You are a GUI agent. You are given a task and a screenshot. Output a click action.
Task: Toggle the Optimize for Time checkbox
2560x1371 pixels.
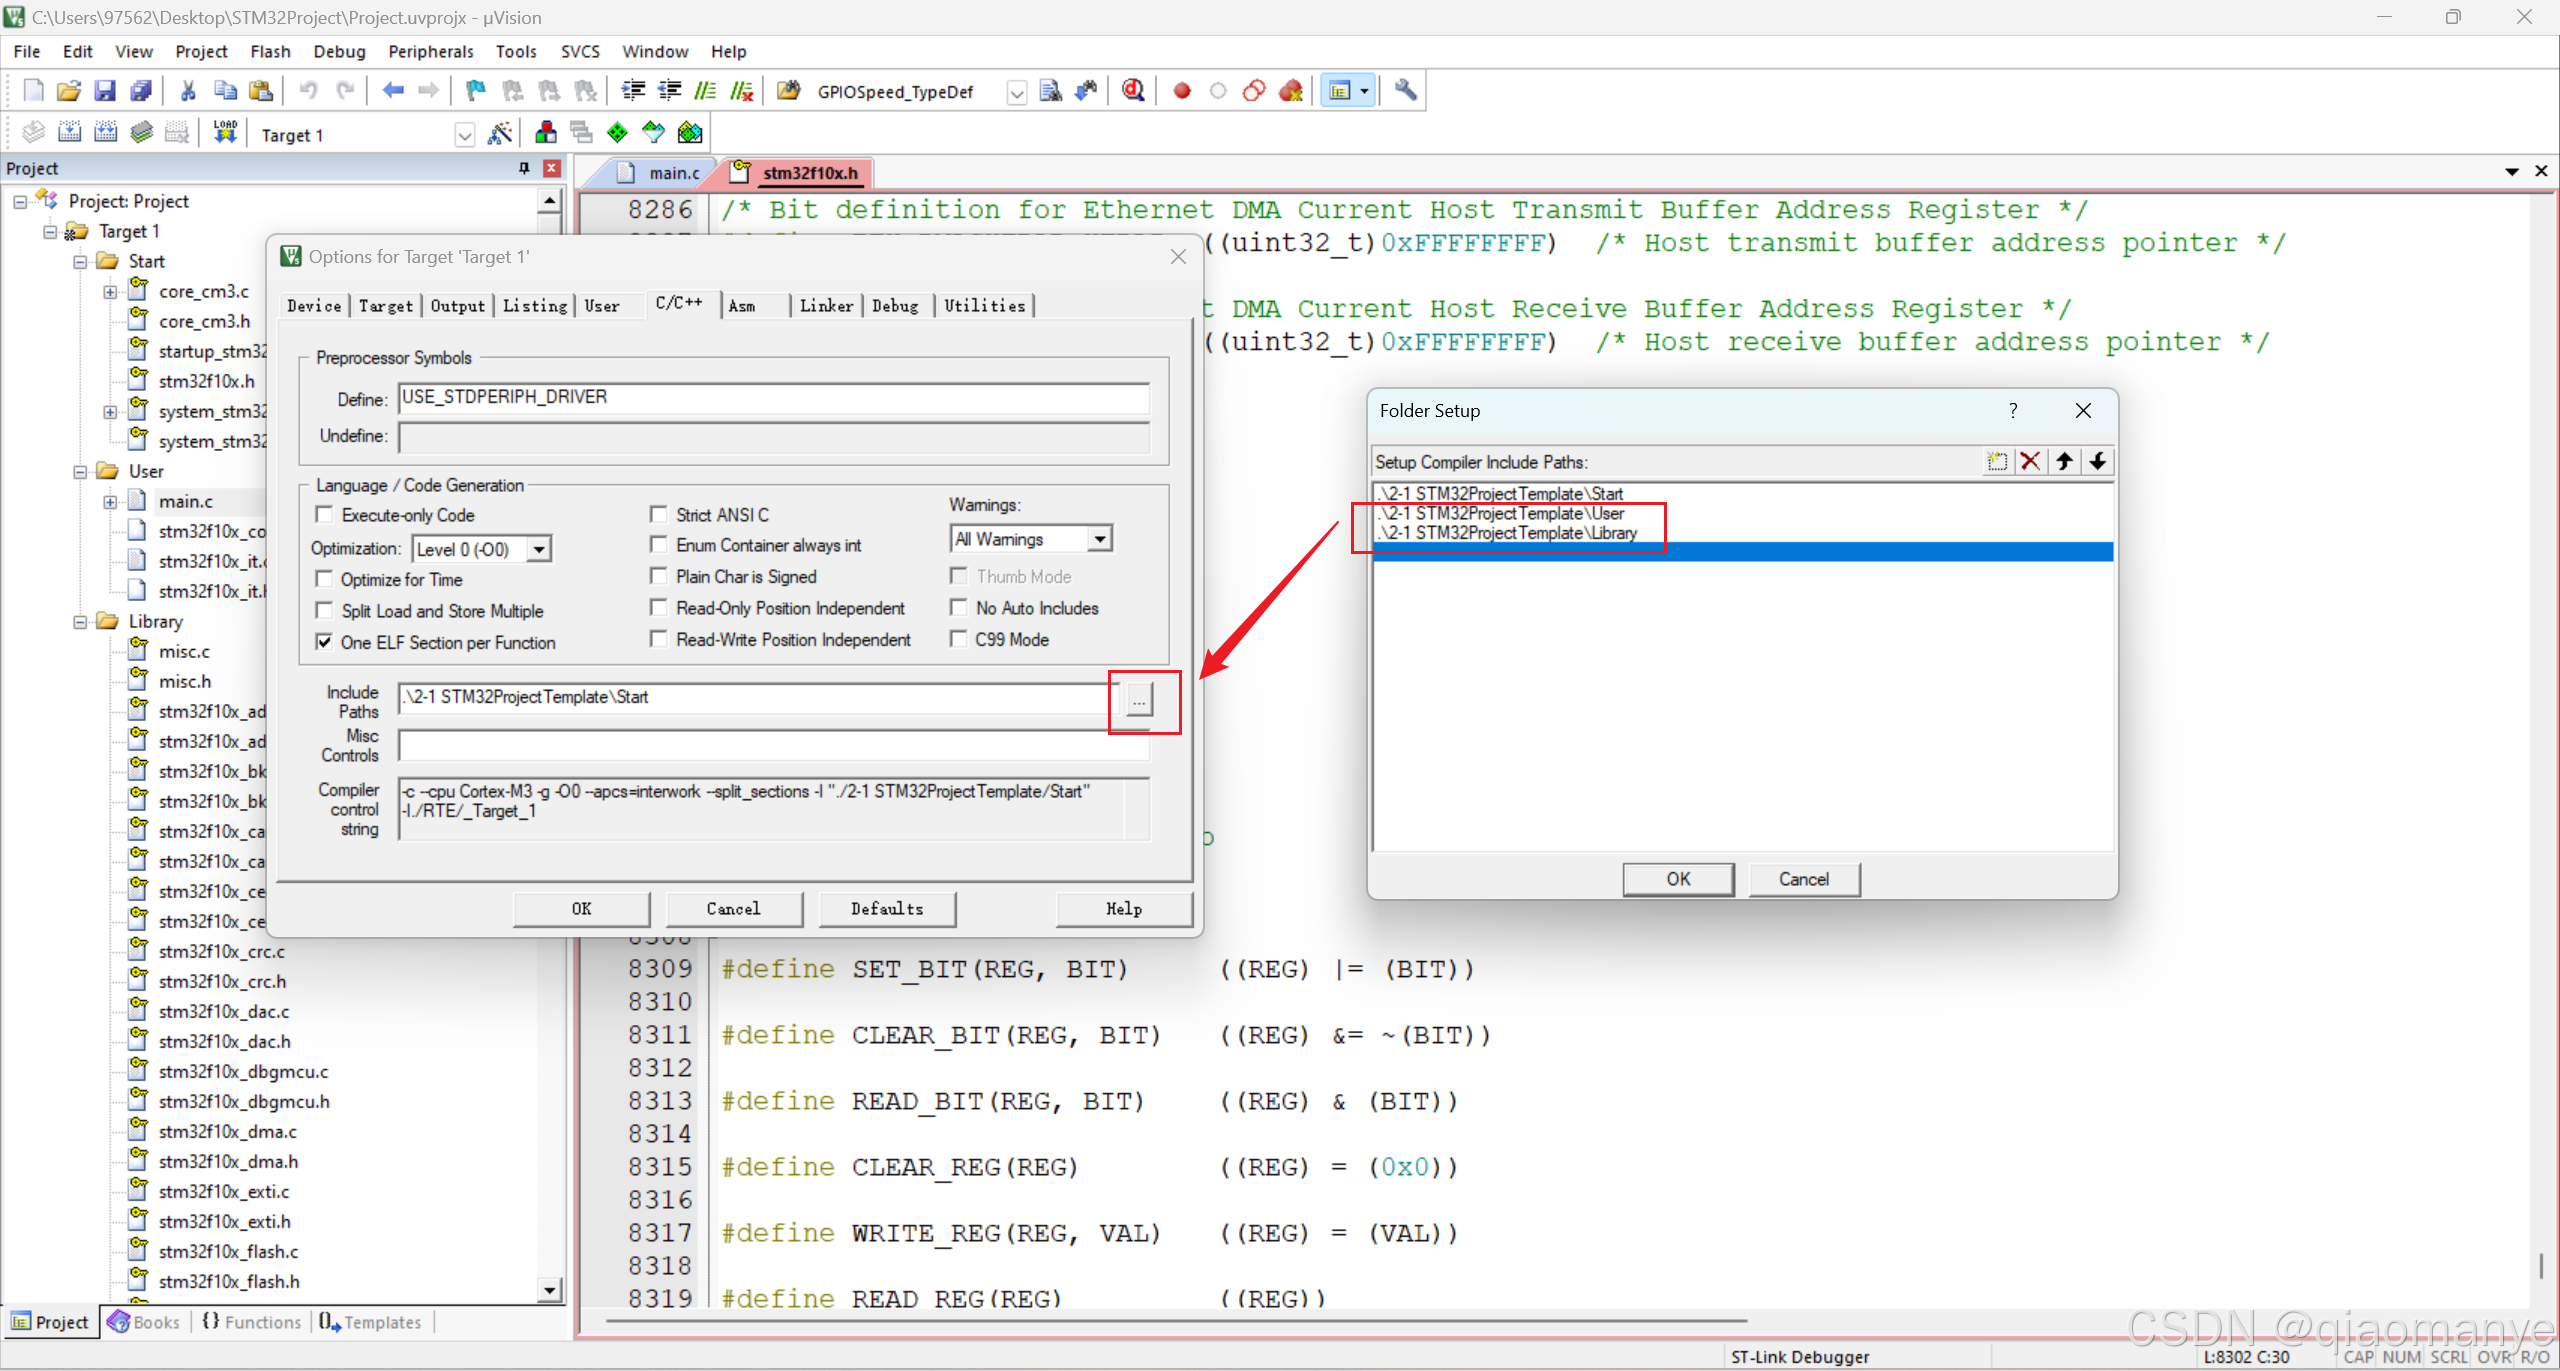coord(324,579)
